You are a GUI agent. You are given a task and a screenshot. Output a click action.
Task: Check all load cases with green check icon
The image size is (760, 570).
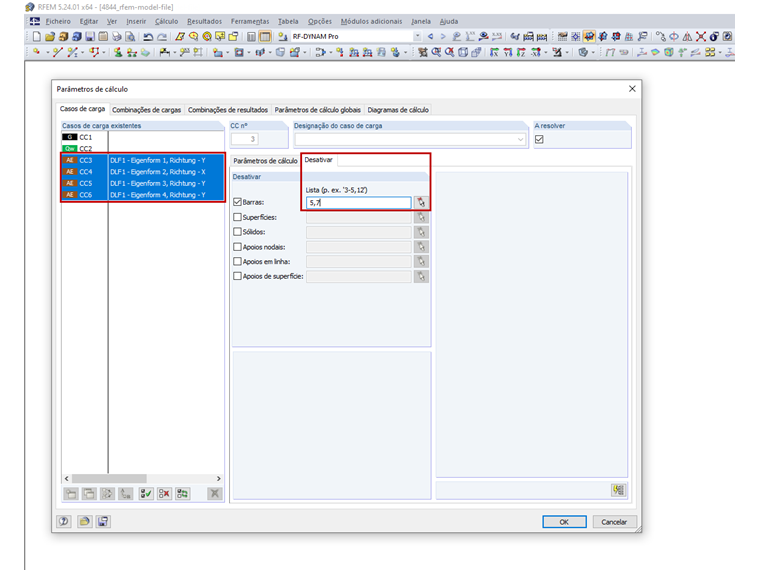(146, 494)
